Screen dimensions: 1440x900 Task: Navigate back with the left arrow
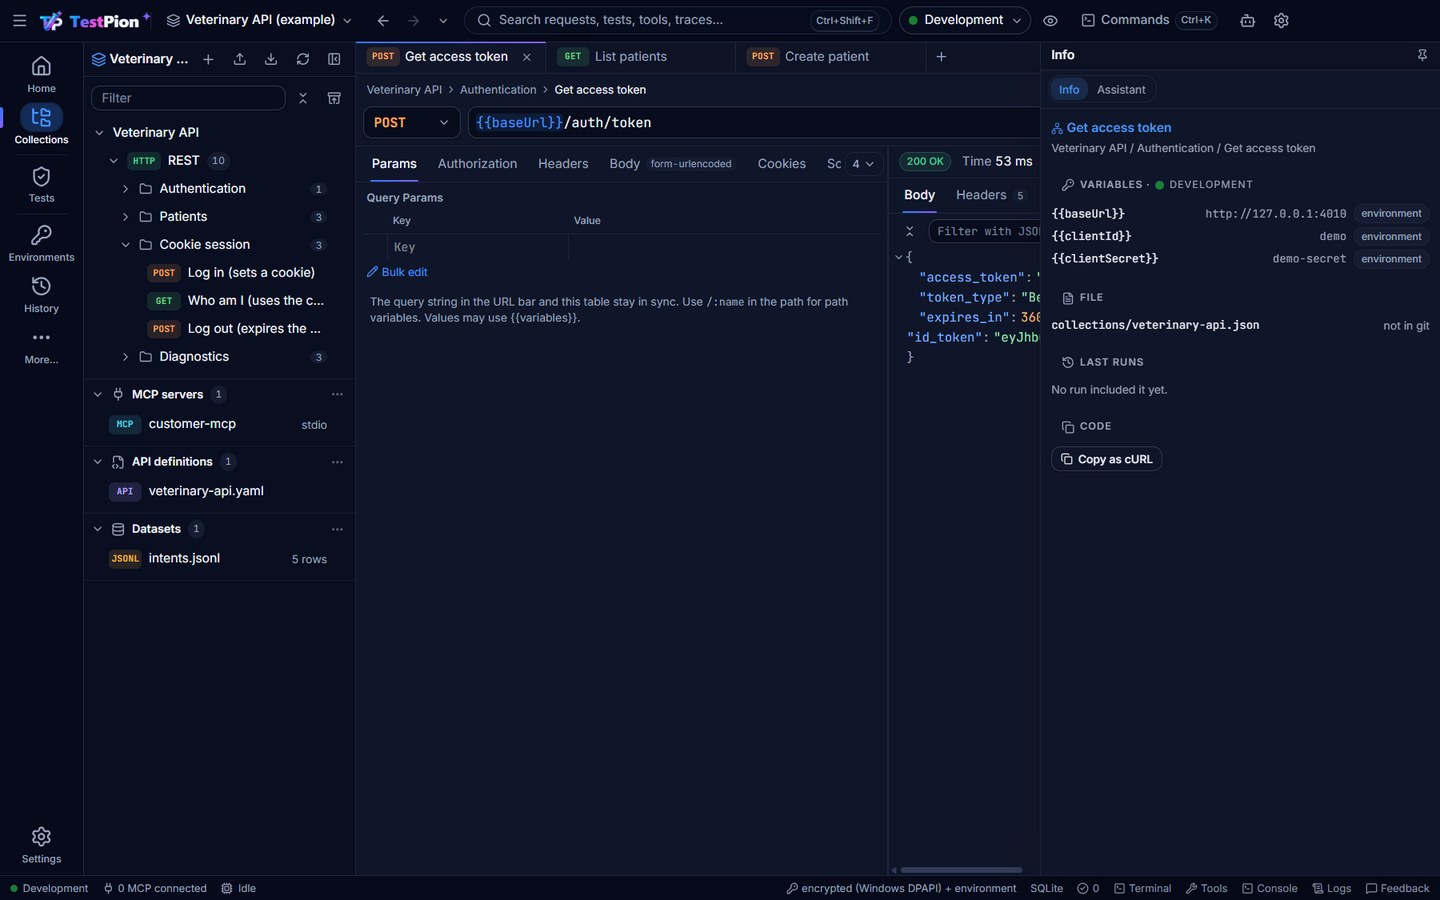pos(383,20)
